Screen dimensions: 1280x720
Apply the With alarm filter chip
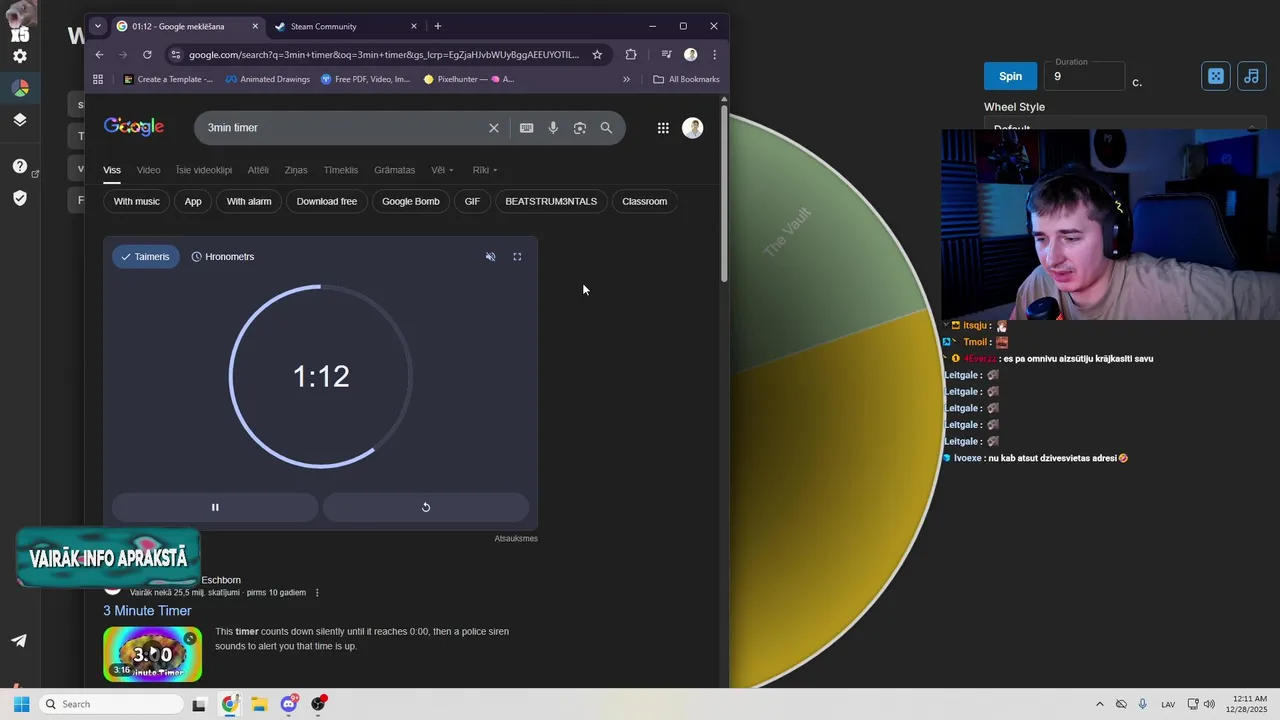(x=249, y=201)
